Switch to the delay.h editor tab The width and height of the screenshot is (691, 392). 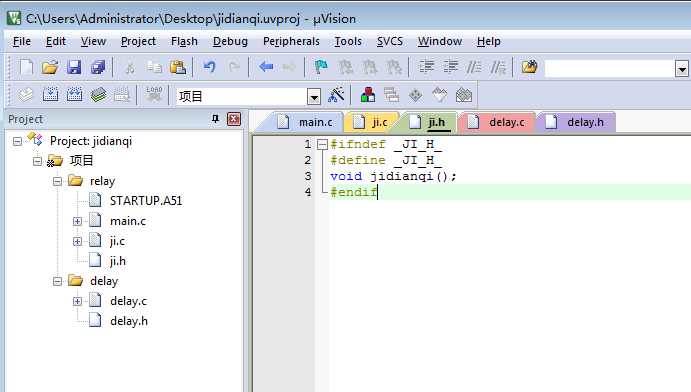(576, 122)
